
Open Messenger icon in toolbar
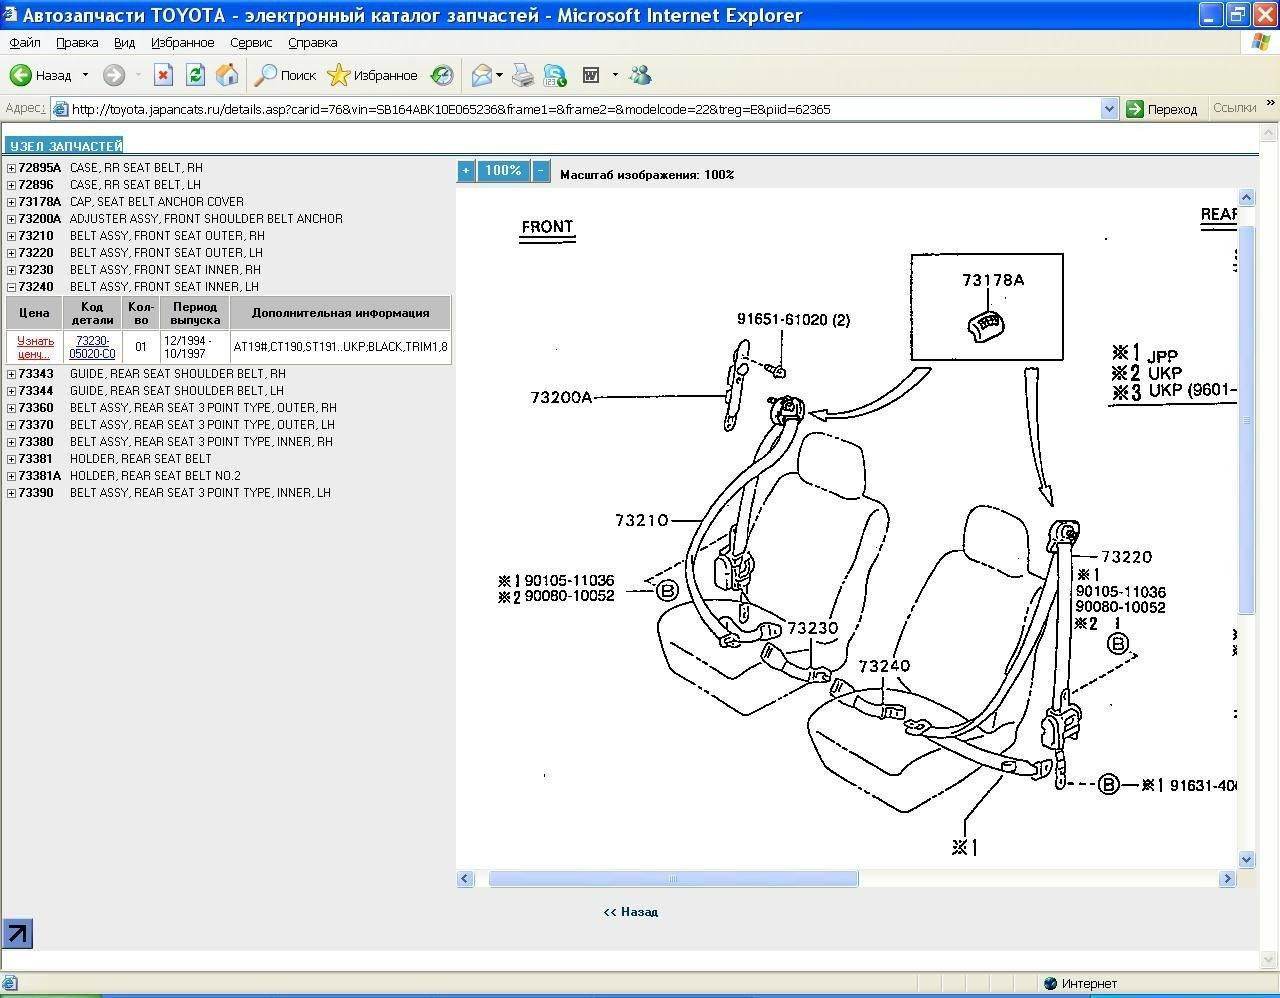pyautogui.click(x=641, y=75)
